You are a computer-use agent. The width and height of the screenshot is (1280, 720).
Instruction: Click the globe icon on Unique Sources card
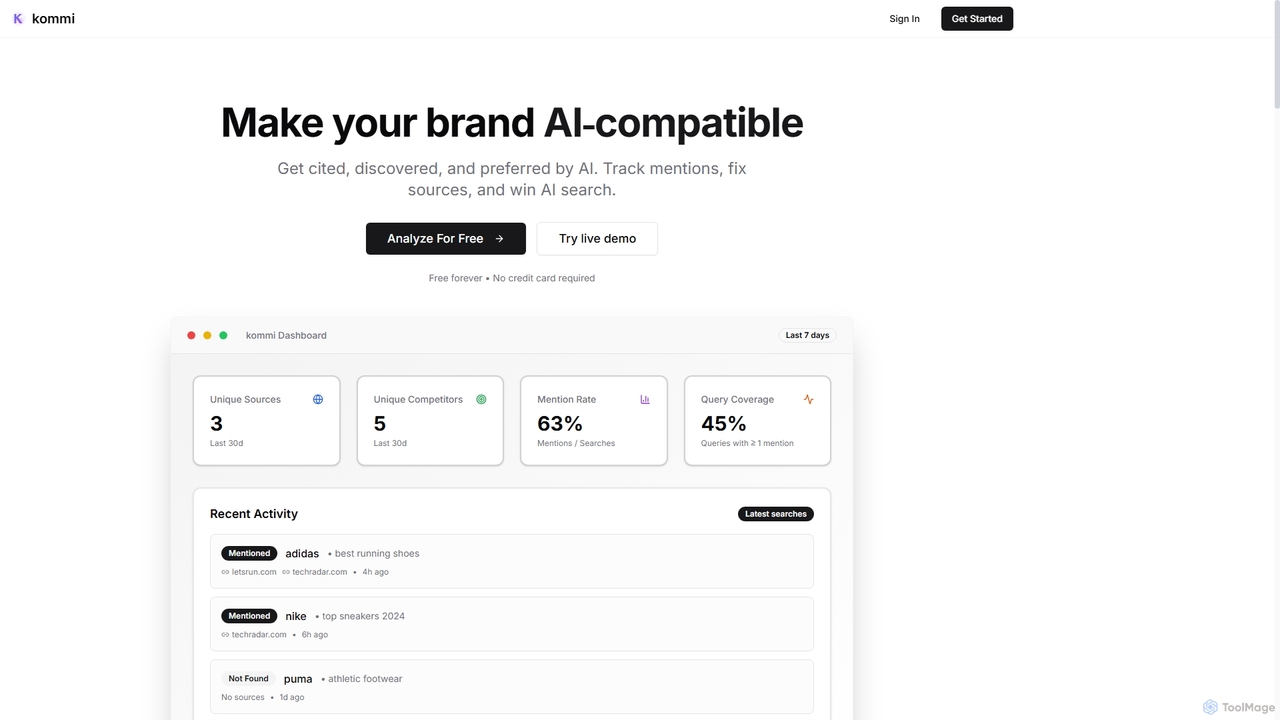[x=318, y=399]
